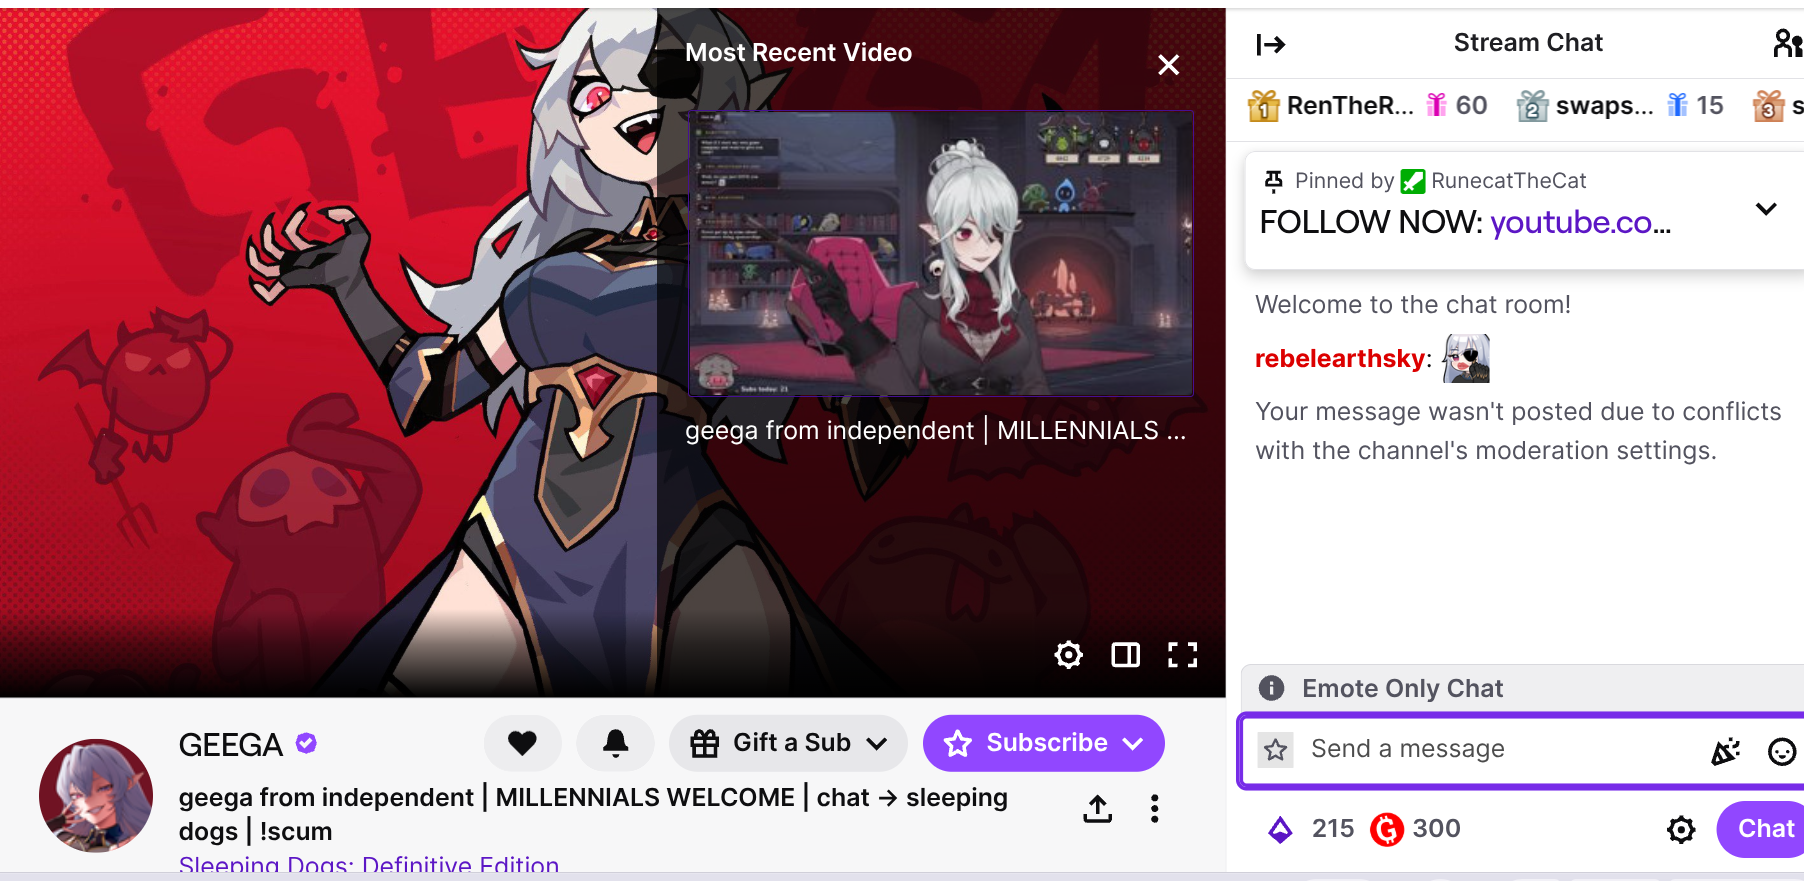Open the emote picker smiley icon
This screenshot has height=881, width=1804.
[1782, 751]
